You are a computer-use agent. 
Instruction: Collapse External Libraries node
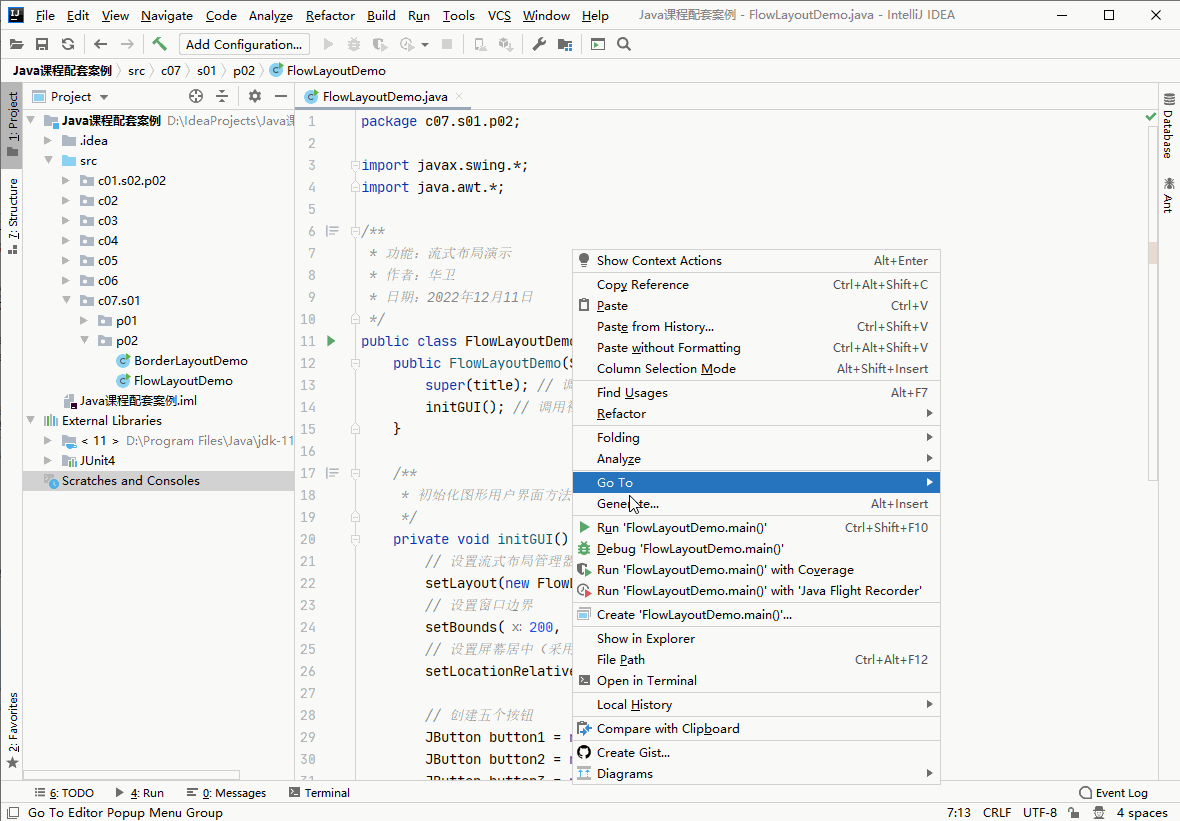pyautogui.click(x=30, y=421)
